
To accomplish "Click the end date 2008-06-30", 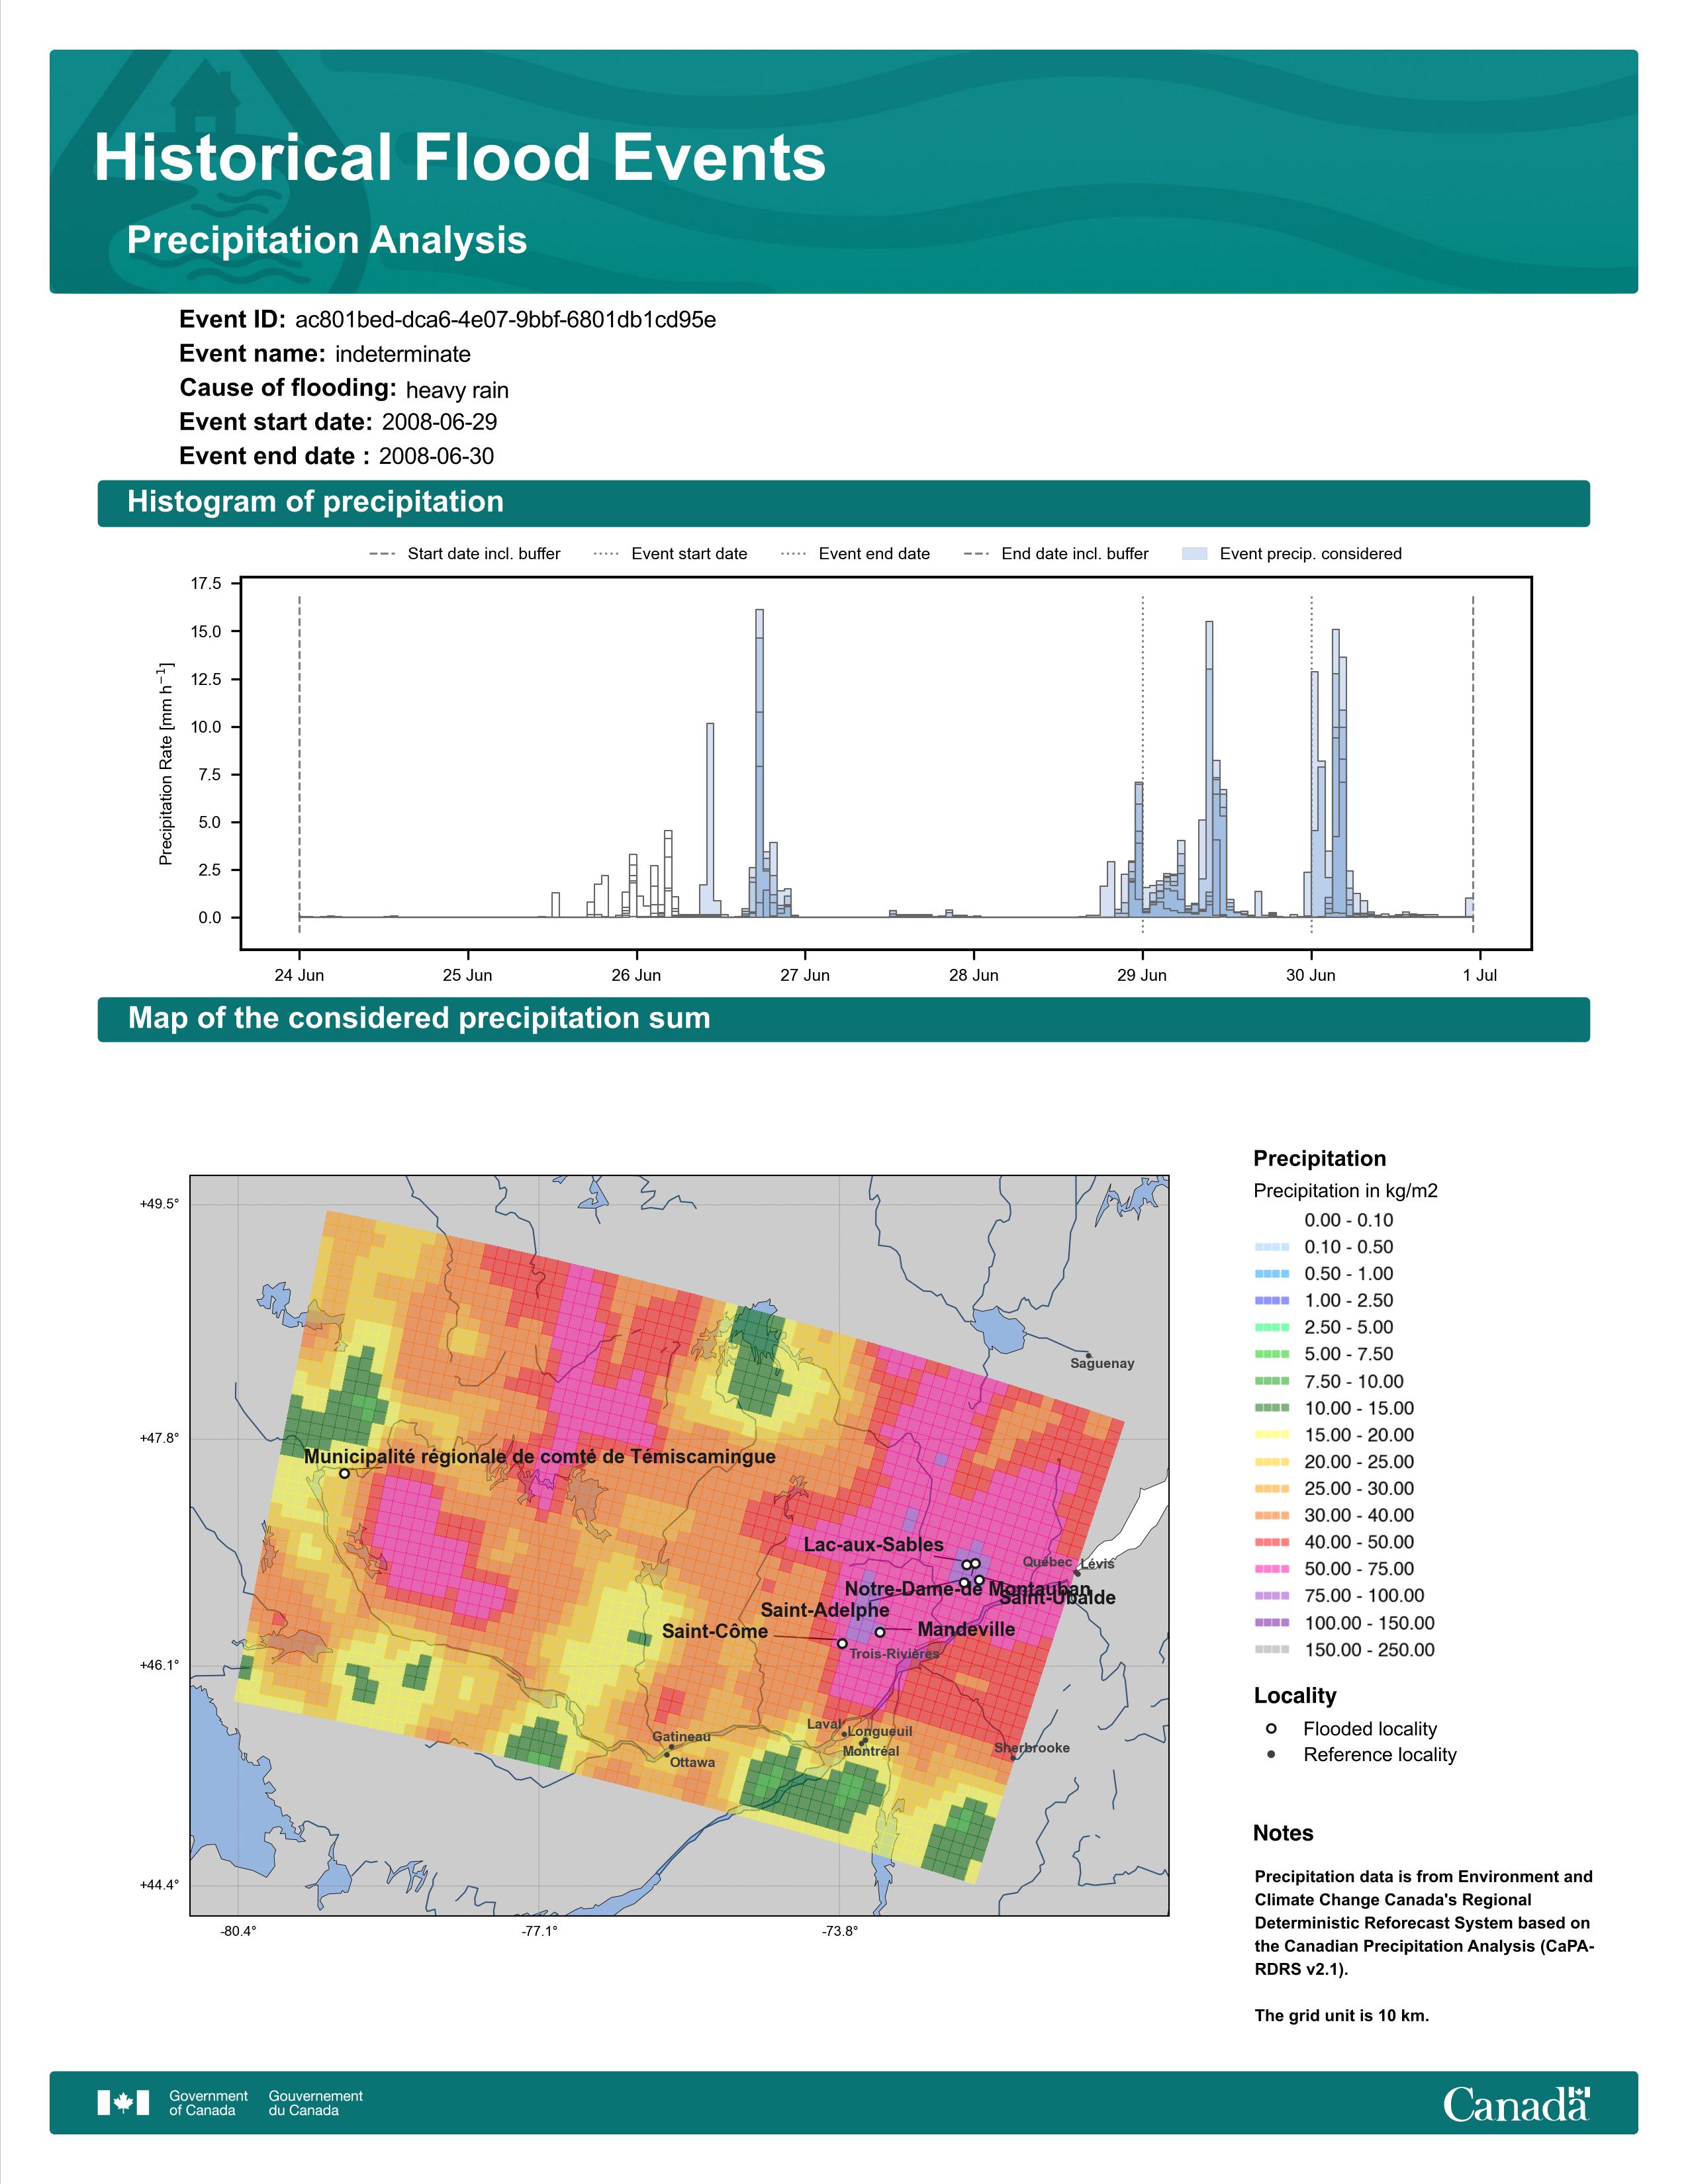I will 436,456.
